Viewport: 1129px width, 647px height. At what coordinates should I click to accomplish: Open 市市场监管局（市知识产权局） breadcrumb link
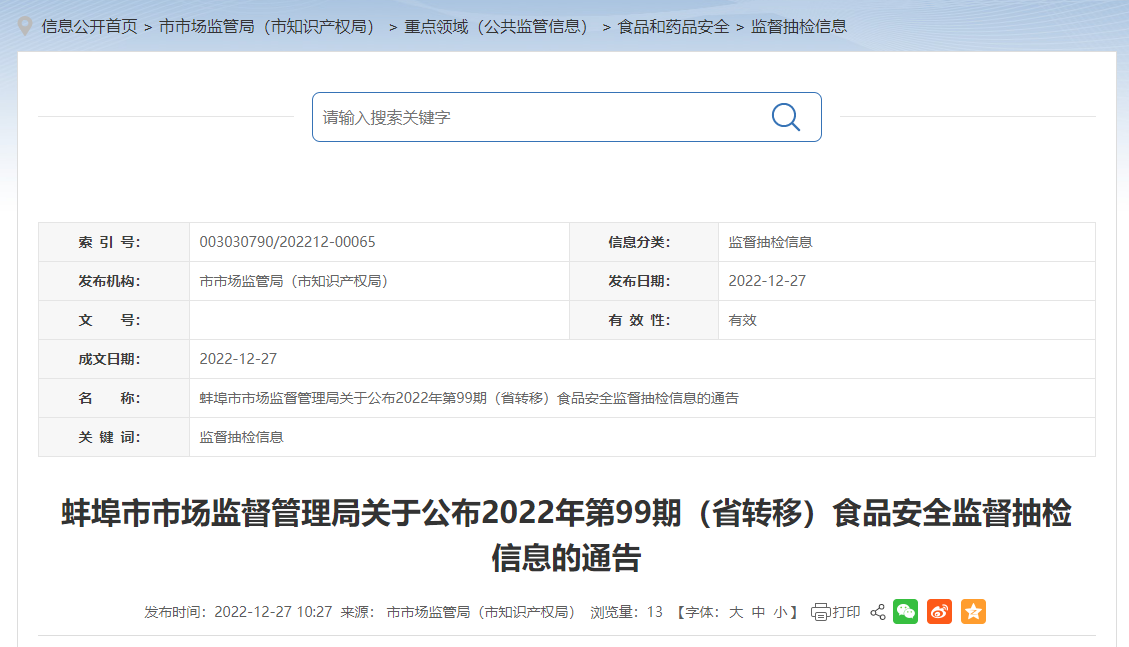point(270,27)
